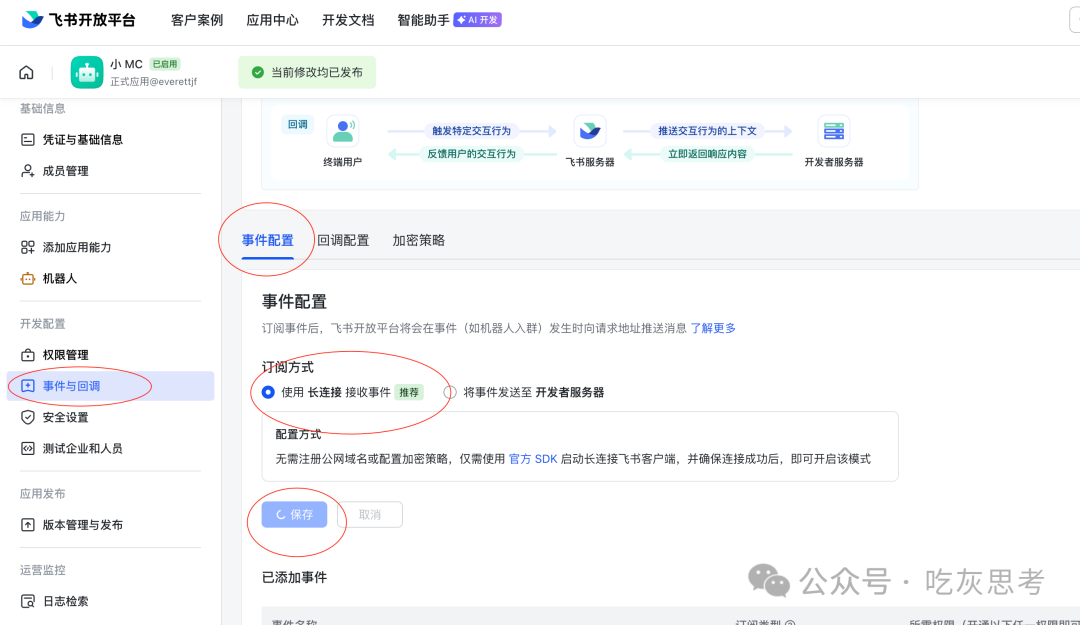
Task: Click the 飞书开放平台 logo icon
Action: coord(32,19)
